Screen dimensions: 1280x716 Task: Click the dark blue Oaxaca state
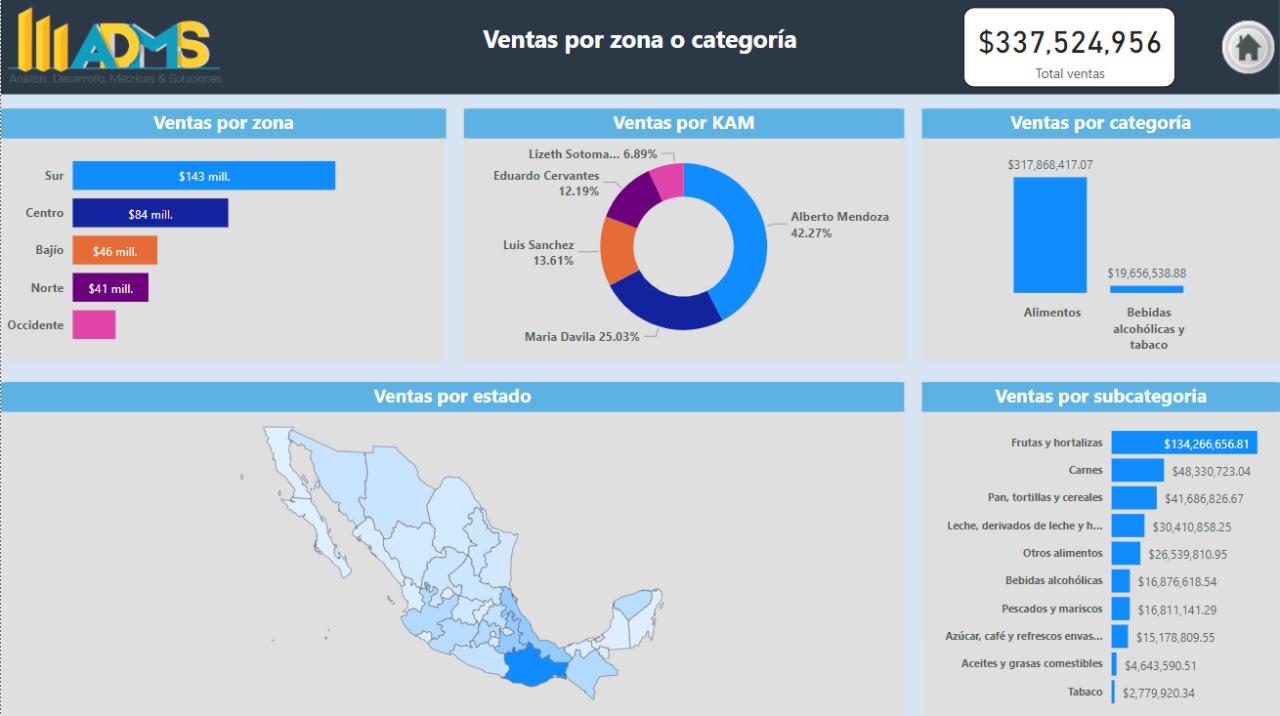533,665
